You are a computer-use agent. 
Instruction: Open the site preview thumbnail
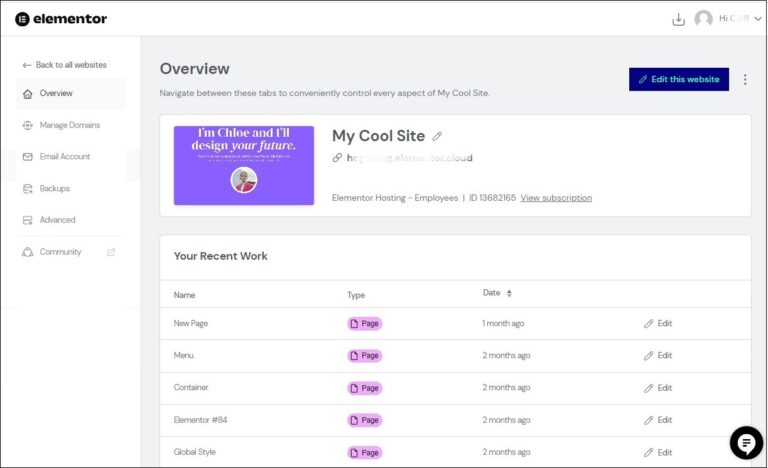[x=244, y=166]
